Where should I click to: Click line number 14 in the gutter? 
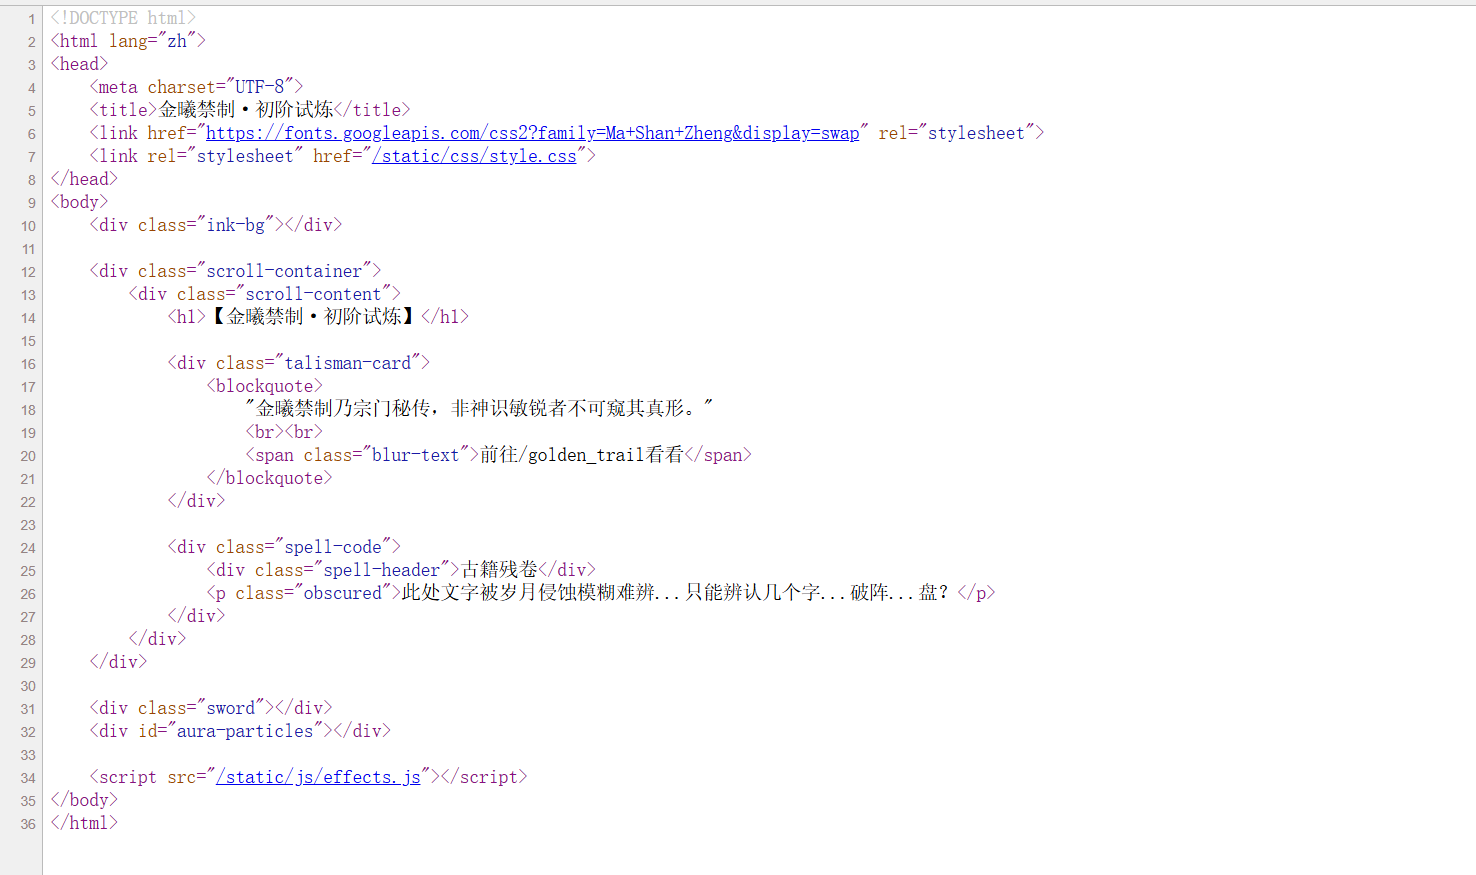(28, 318)
